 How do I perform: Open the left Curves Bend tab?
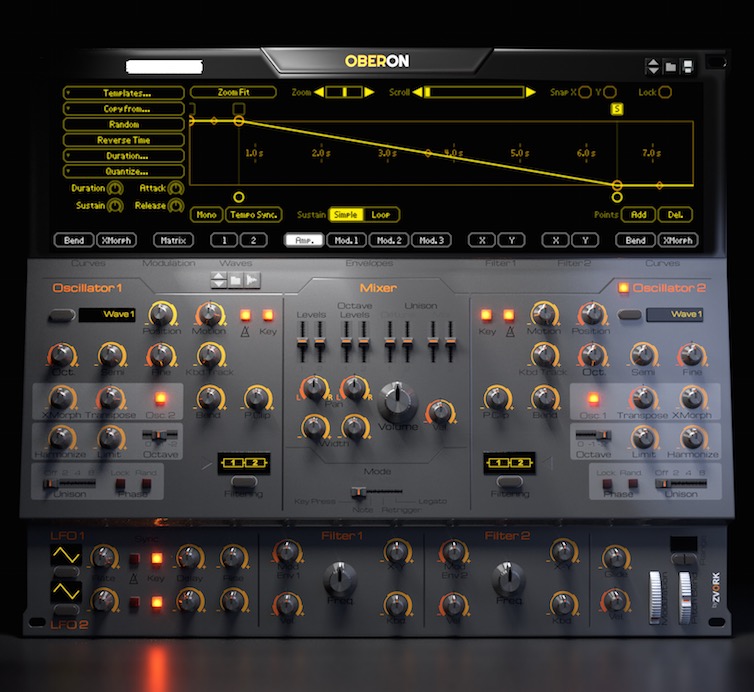point(74,240)
